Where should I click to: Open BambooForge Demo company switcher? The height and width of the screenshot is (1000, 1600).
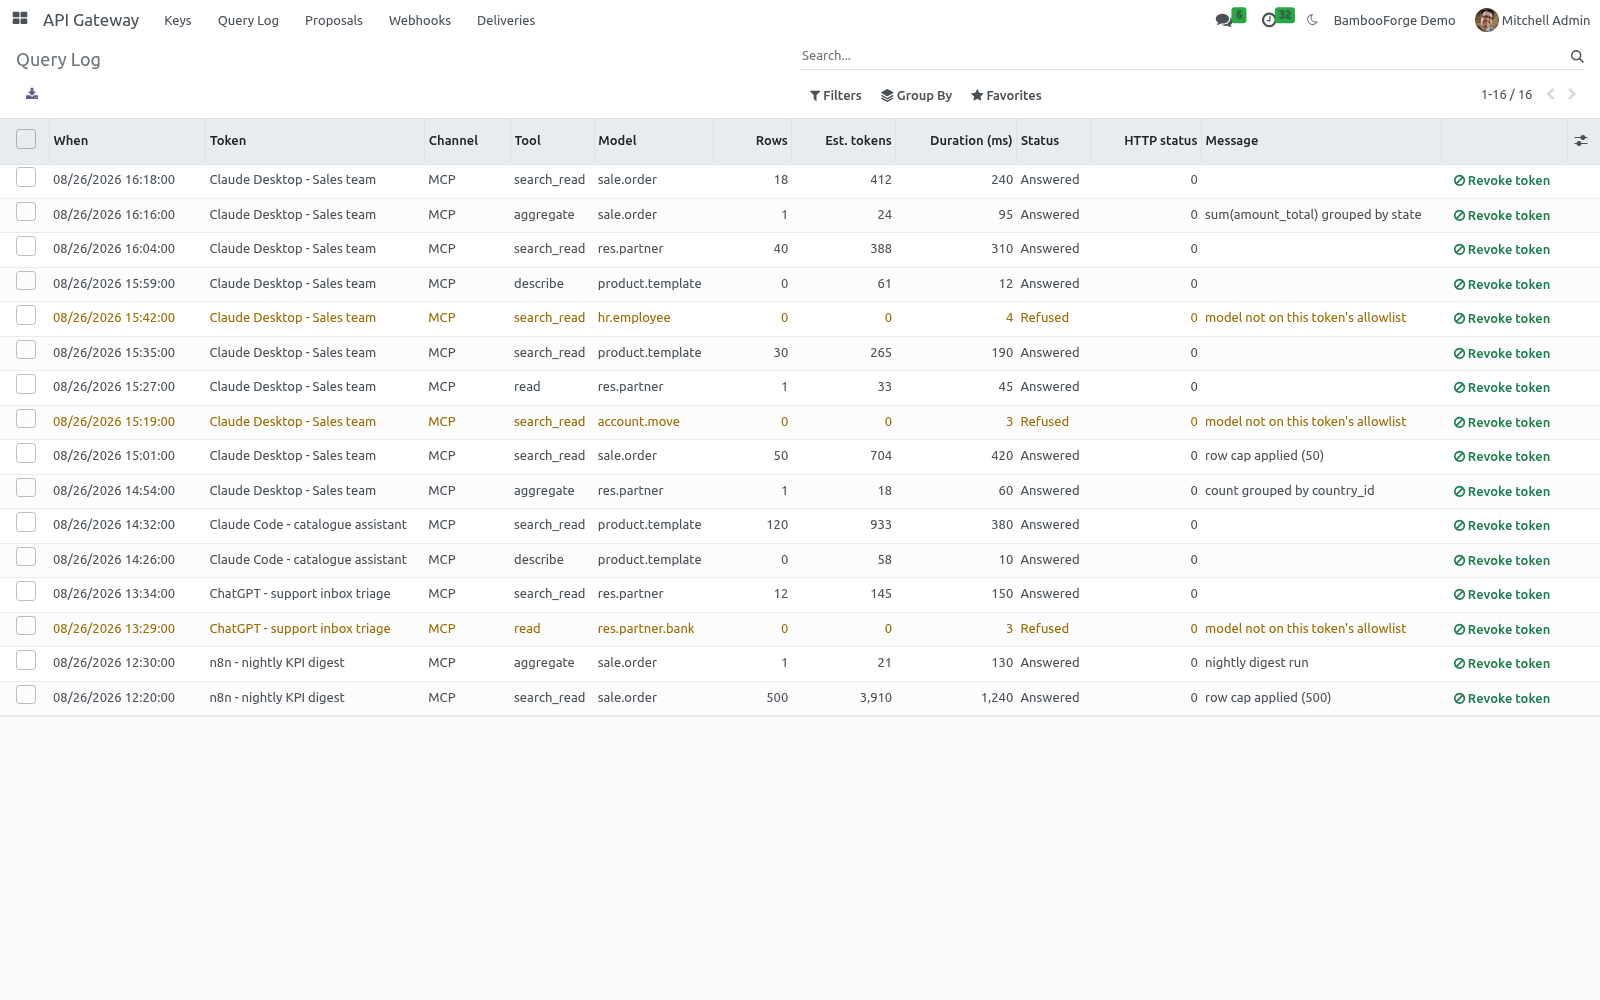1394,20
